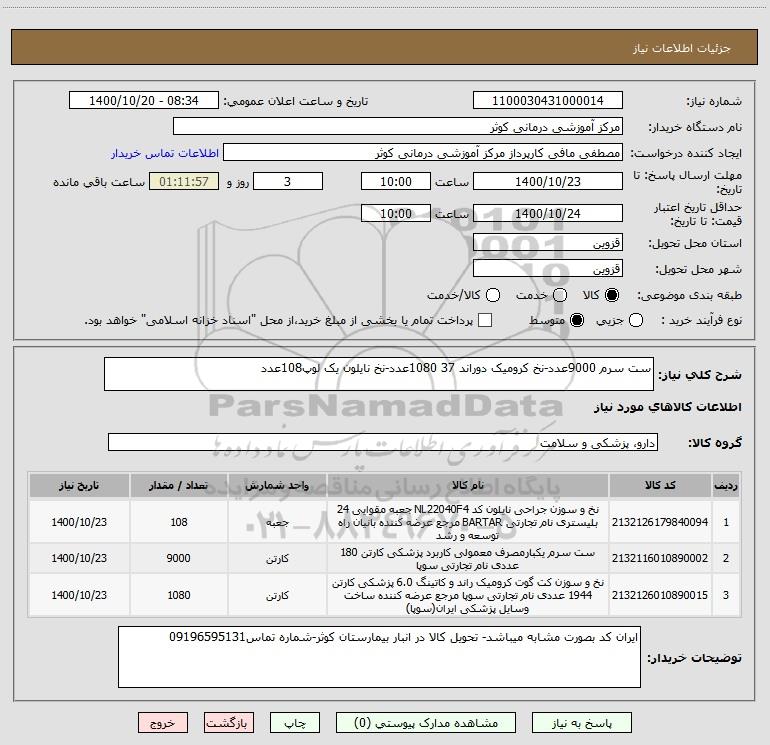Select the کالا radio button

[611, 295]
